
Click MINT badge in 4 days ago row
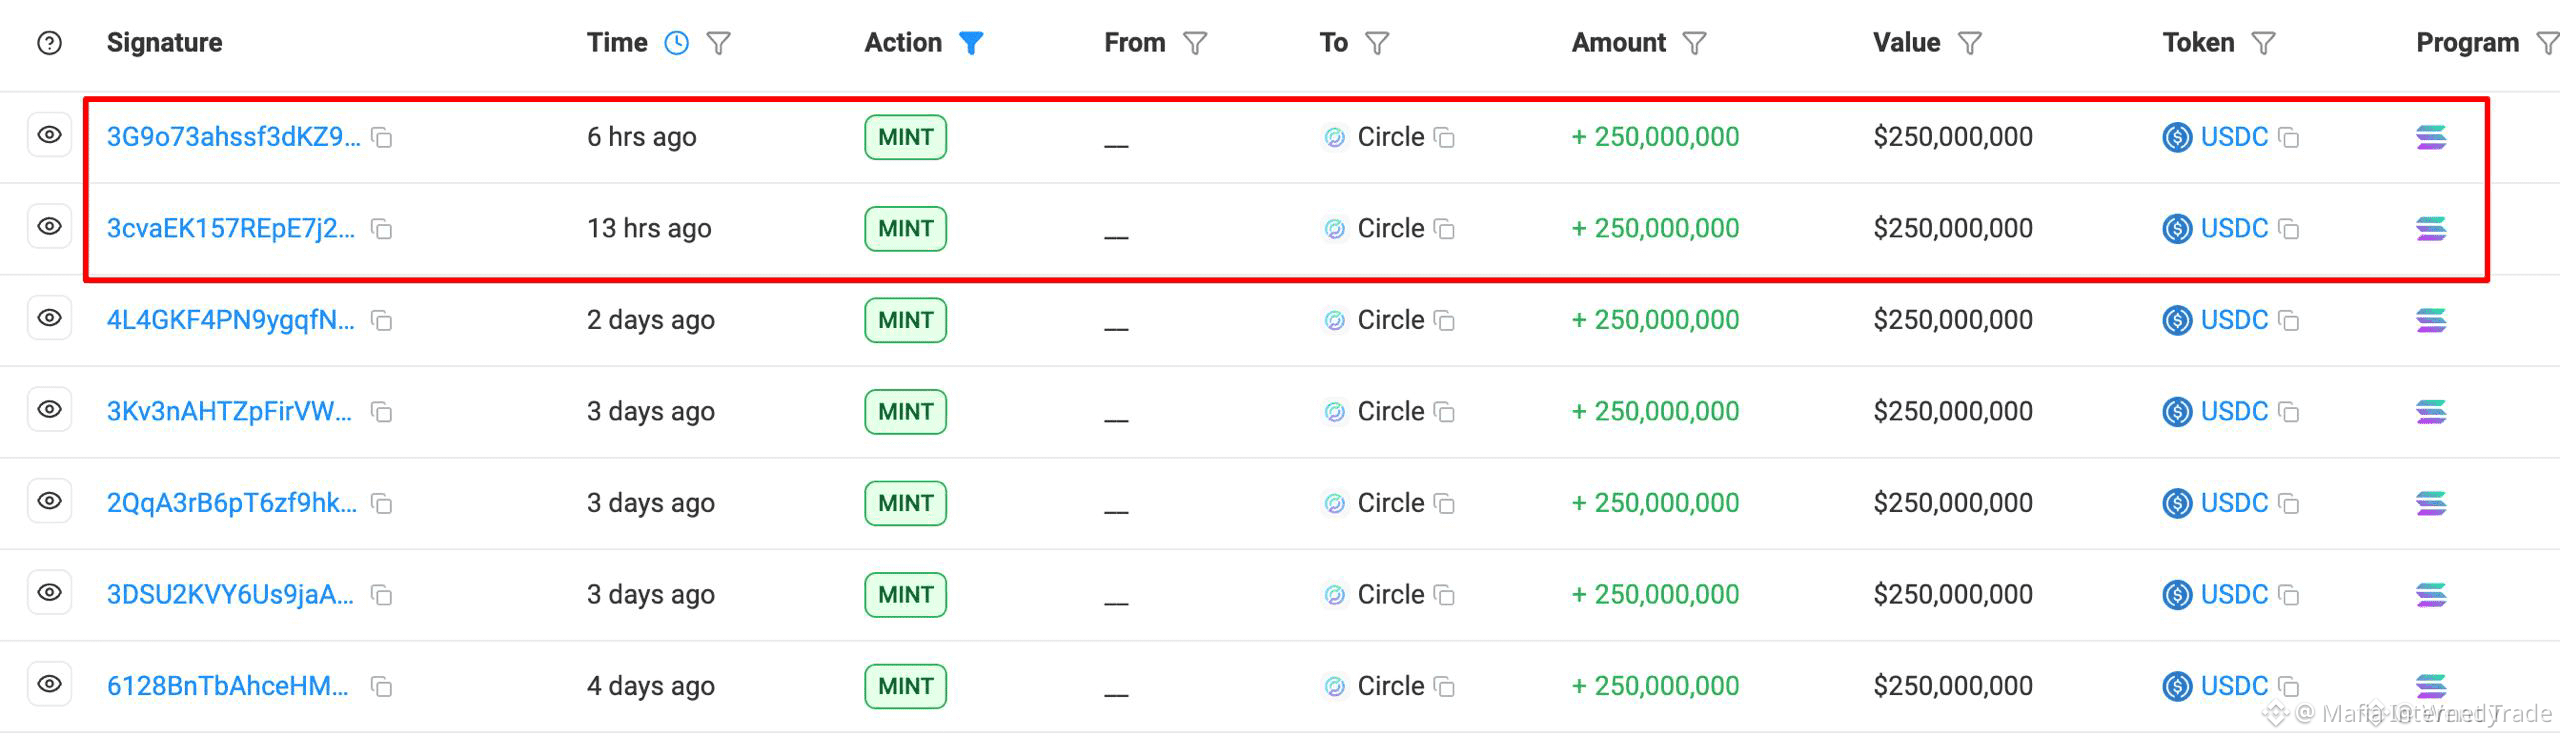(905, 686)
